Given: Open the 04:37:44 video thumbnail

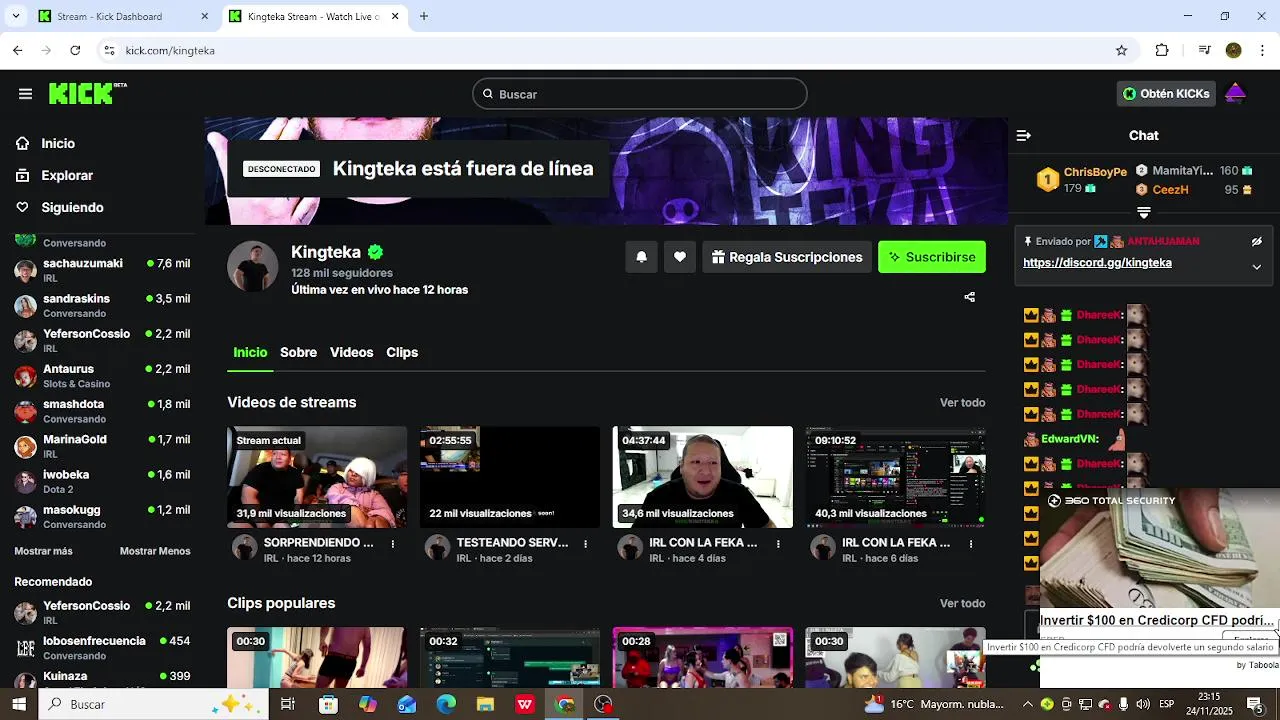Looking at the screenshot, I should 703,477.
